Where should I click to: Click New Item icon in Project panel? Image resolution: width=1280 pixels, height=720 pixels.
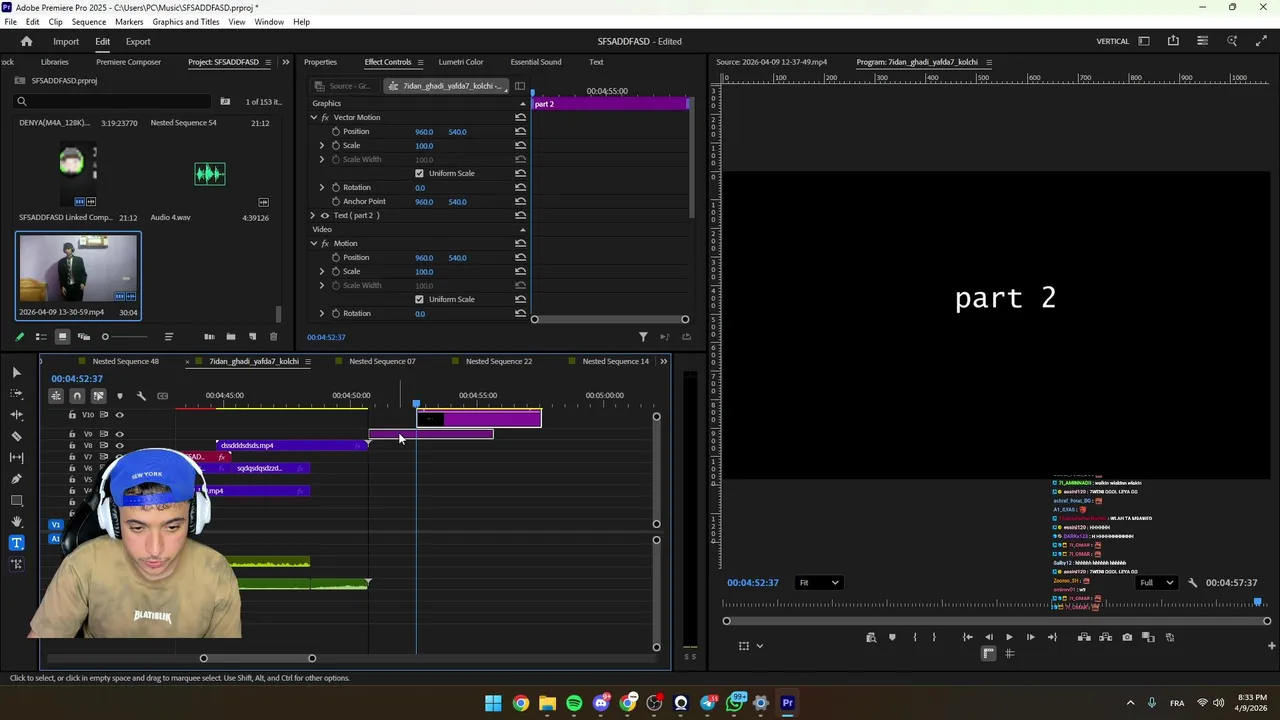[252, 337]
